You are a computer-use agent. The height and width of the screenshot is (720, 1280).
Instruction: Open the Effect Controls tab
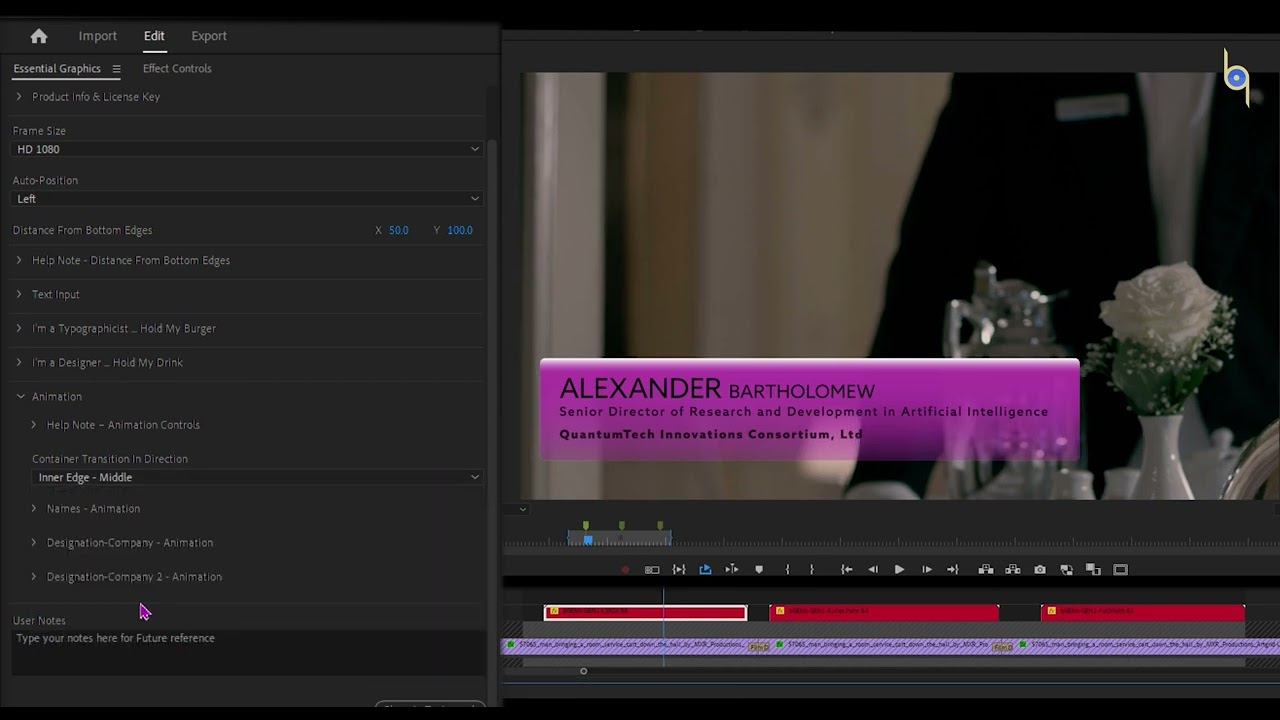point(177,69)
